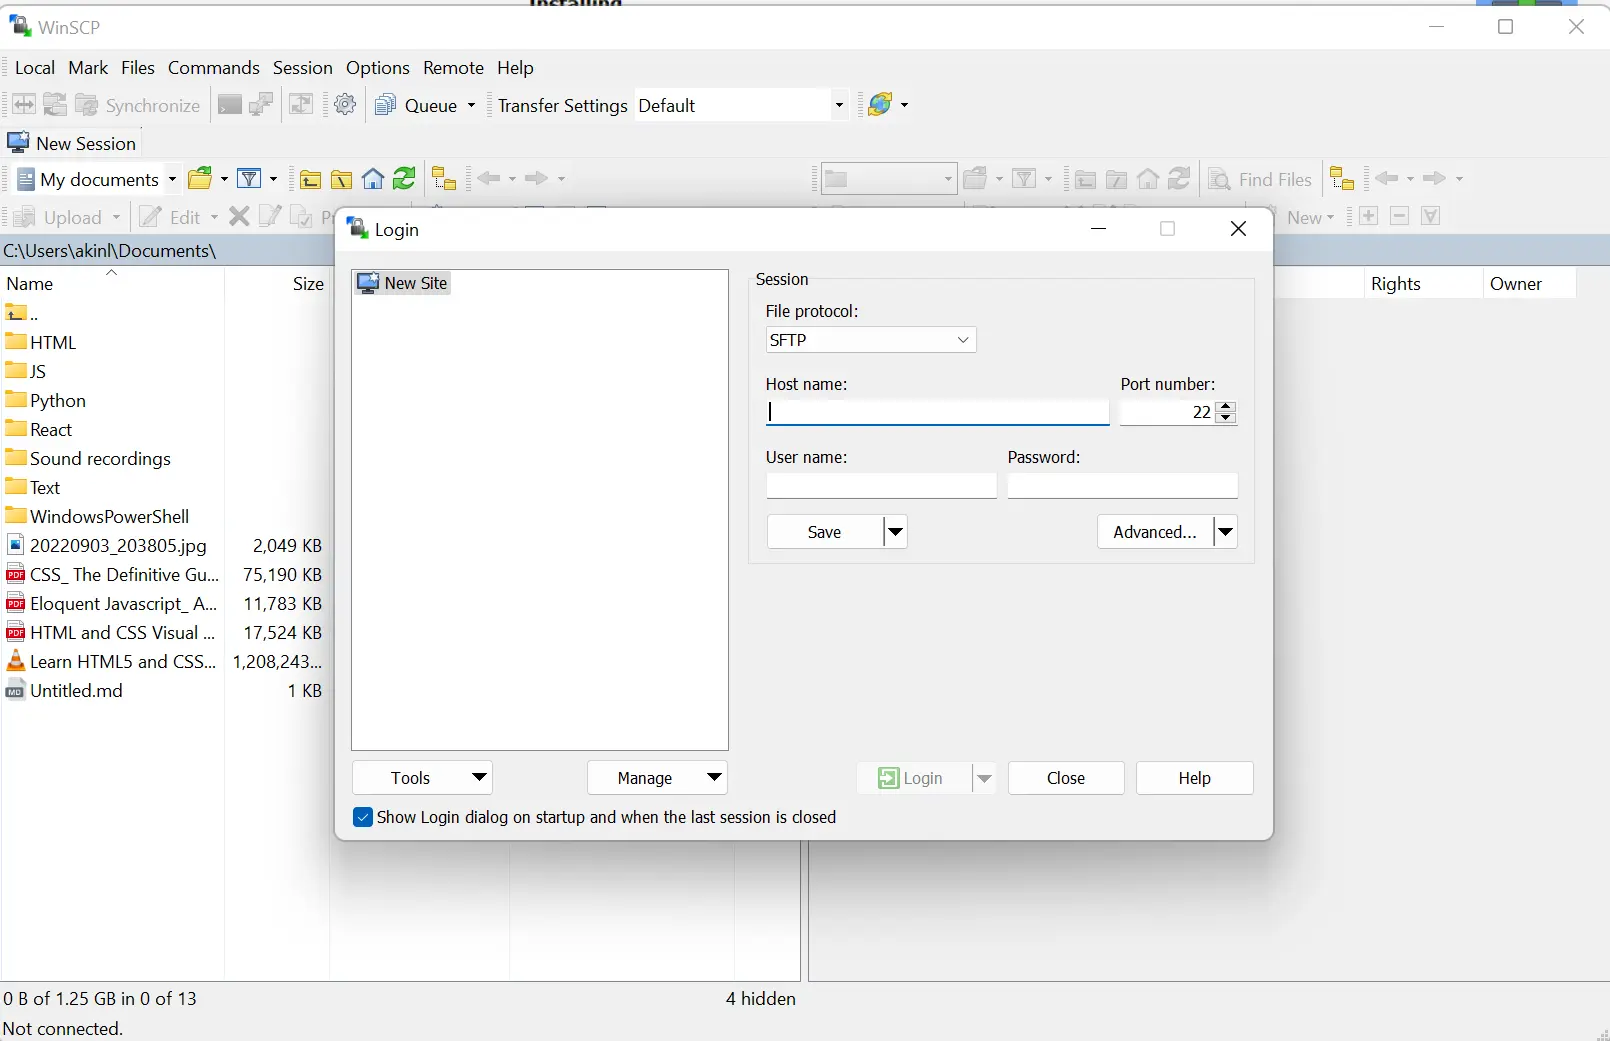1610x1041 pixels.
Task: Click the Edit toolbar button
Action: pyautogui.click(x=178, y=217)
